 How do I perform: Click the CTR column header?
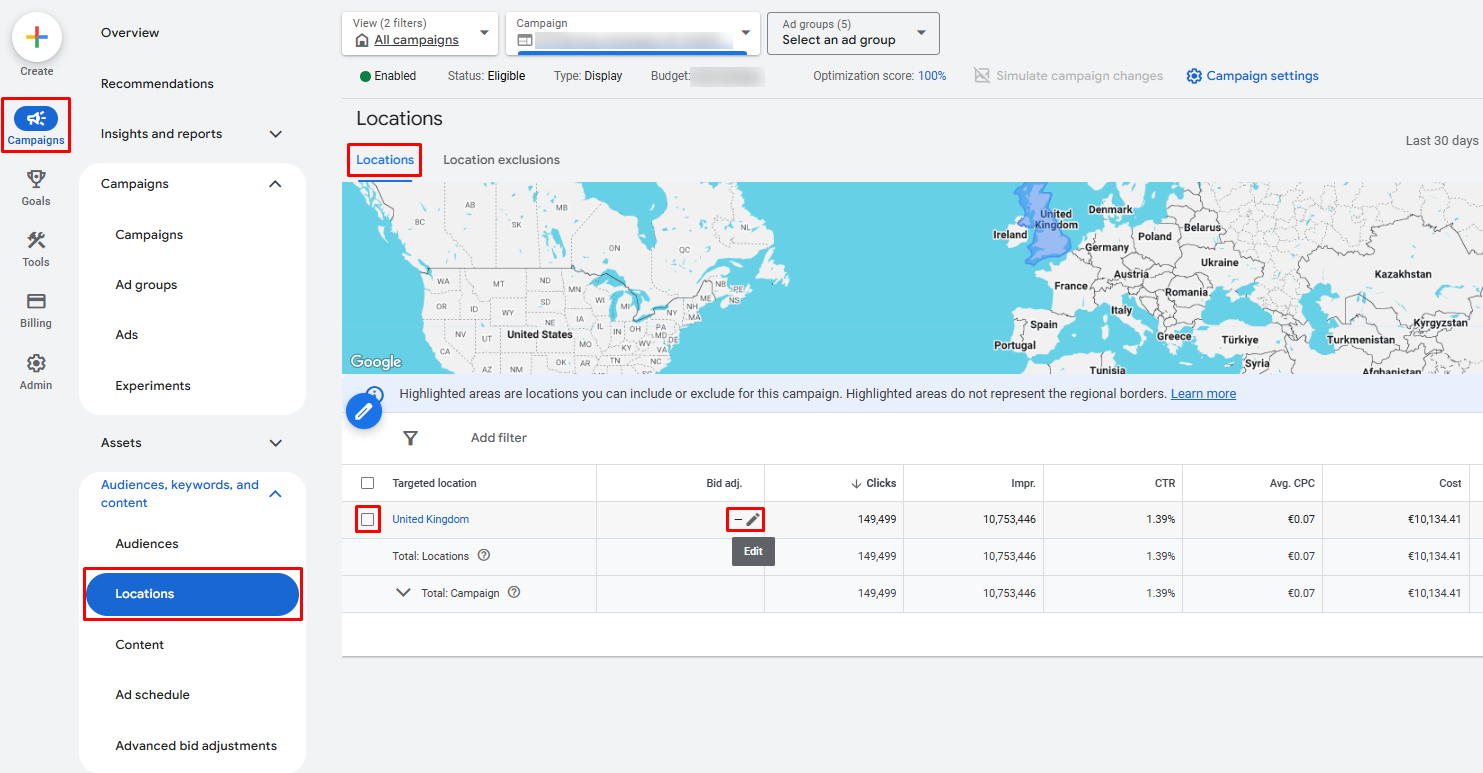point(1165,483)
